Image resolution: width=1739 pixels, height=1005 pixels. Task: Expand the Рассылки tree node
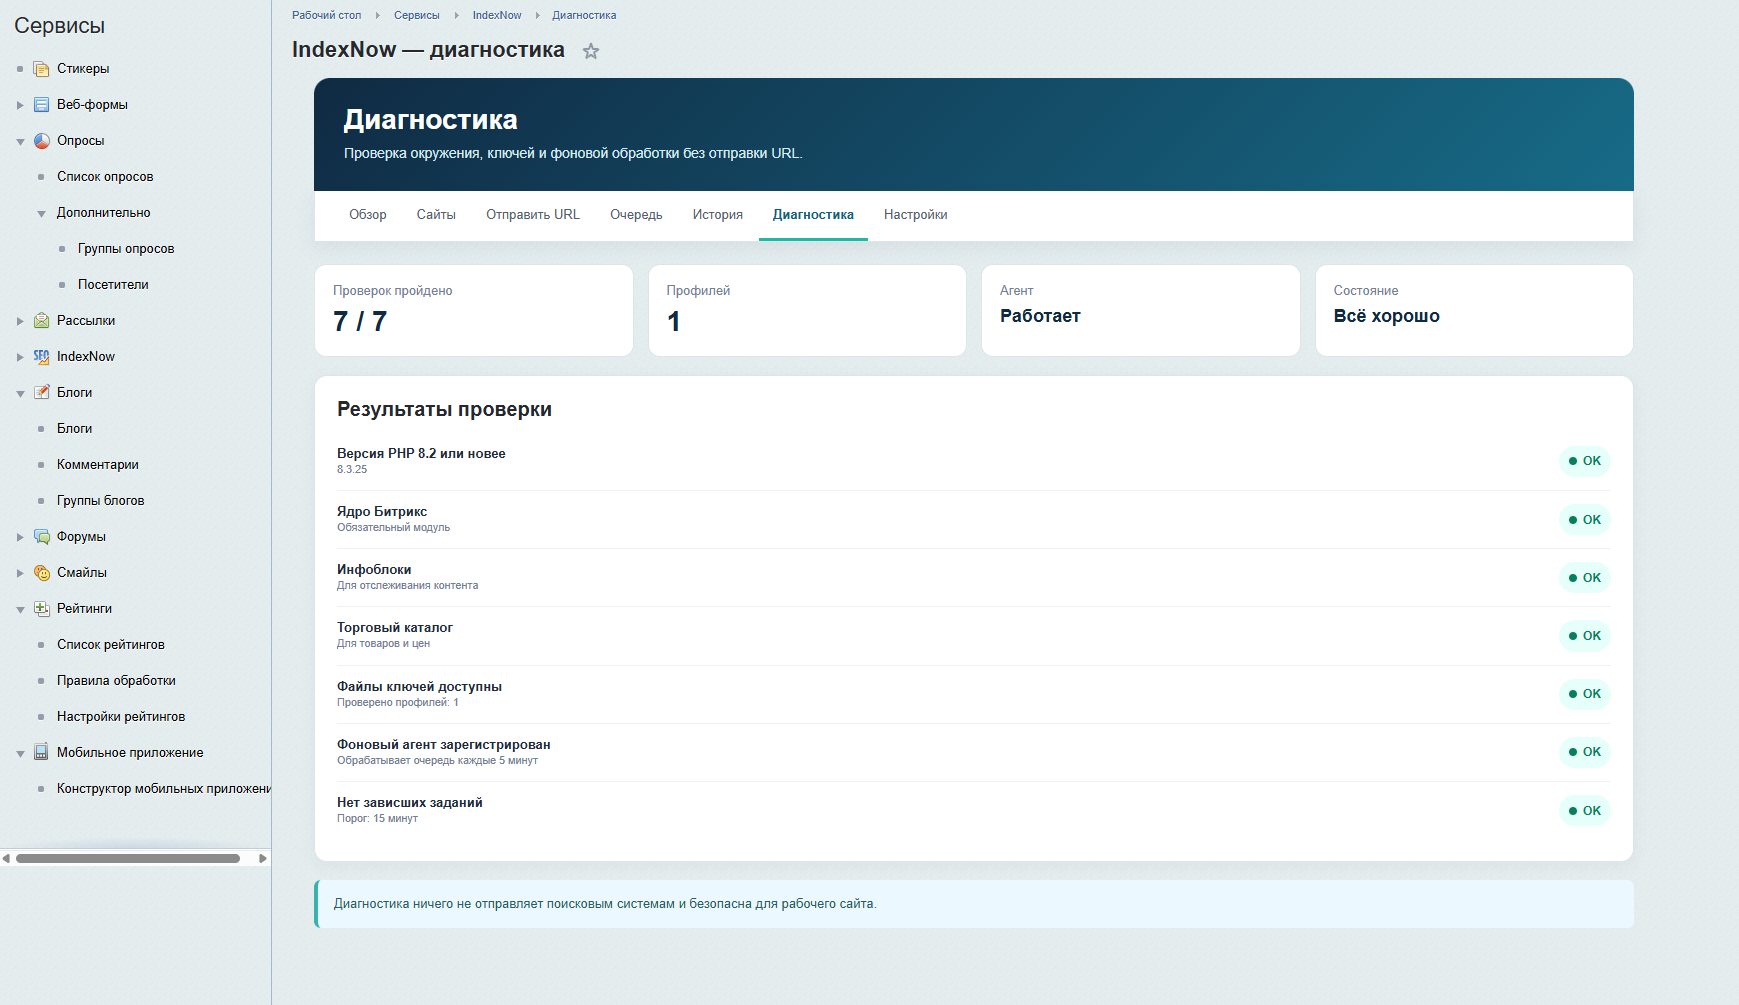(x=20, y=321)
